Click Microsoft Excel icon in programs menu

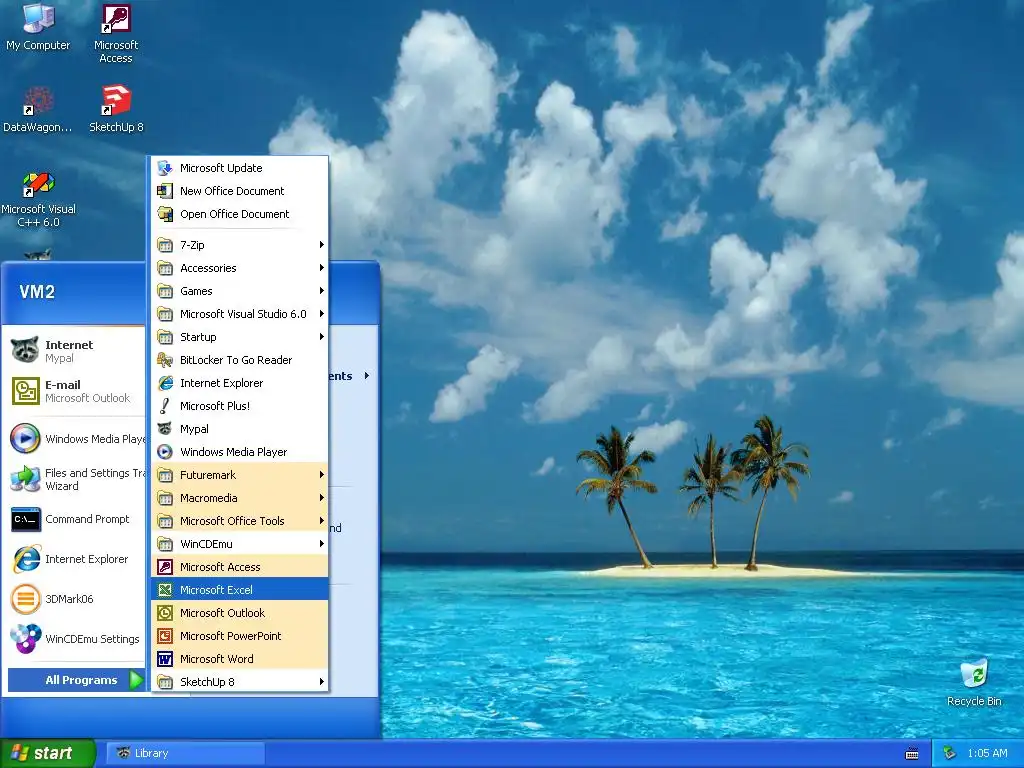[x=165, y=590]
